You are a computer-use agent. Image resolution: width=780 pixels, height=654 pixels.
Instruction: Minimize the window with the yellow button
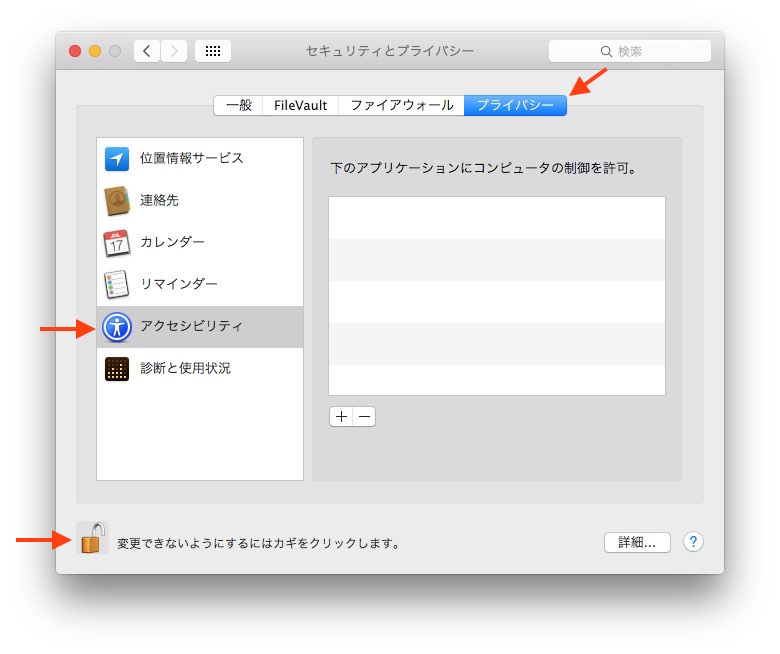(x=95, y=51)
